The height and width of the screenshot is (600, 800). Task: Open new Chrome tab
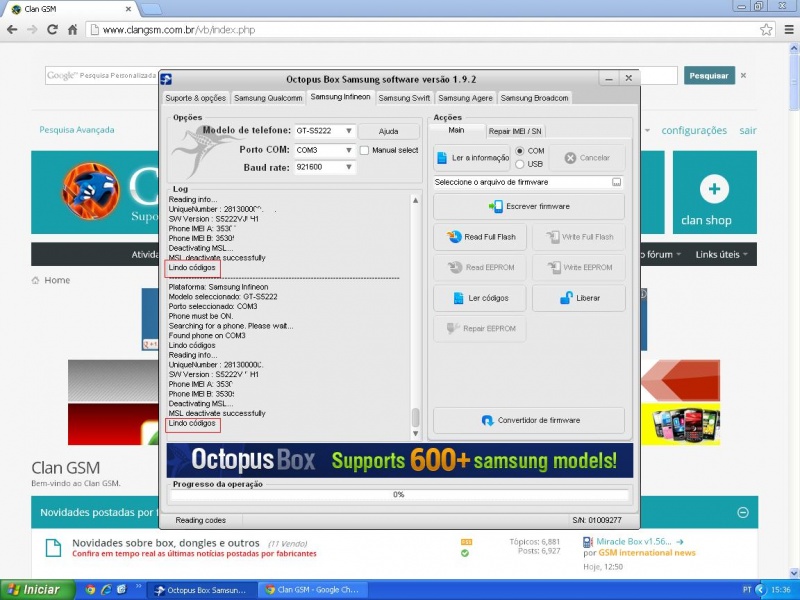coord(151,9)
